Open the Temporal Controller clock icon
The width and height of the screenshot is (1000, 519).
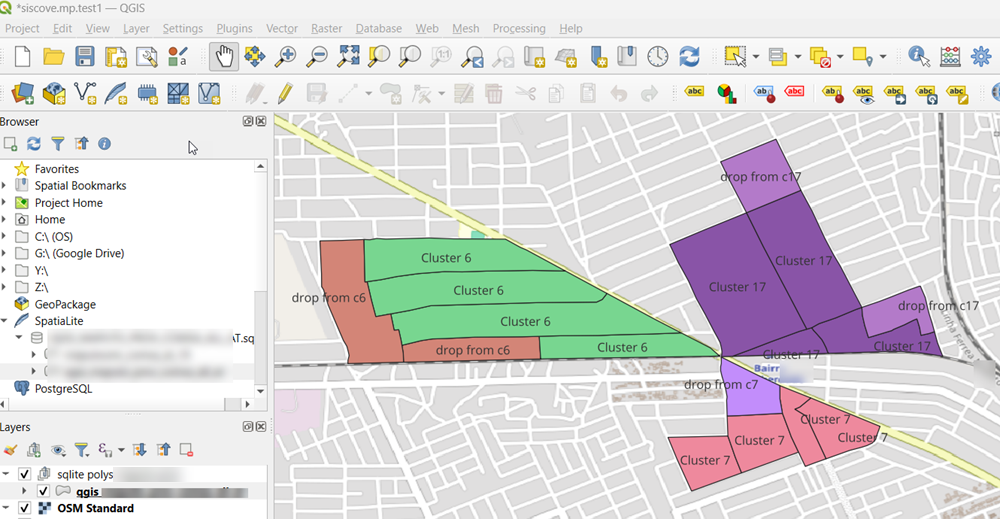[x=658, y=57]
